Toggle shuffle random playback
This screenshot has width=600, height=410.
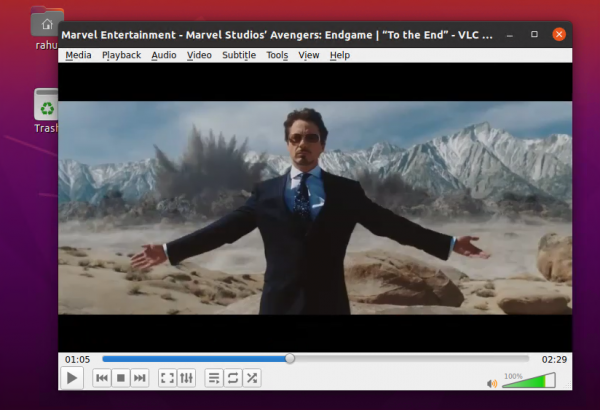pyautogui.click(x=252, y=378)
